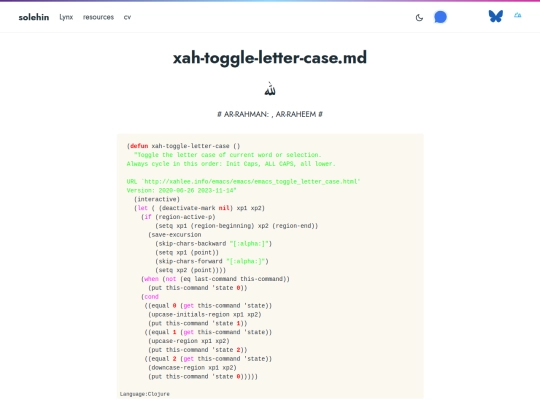The image size is (540, 405).
Task: Click the '(save-excursion' code line
Action: [175, 235]
